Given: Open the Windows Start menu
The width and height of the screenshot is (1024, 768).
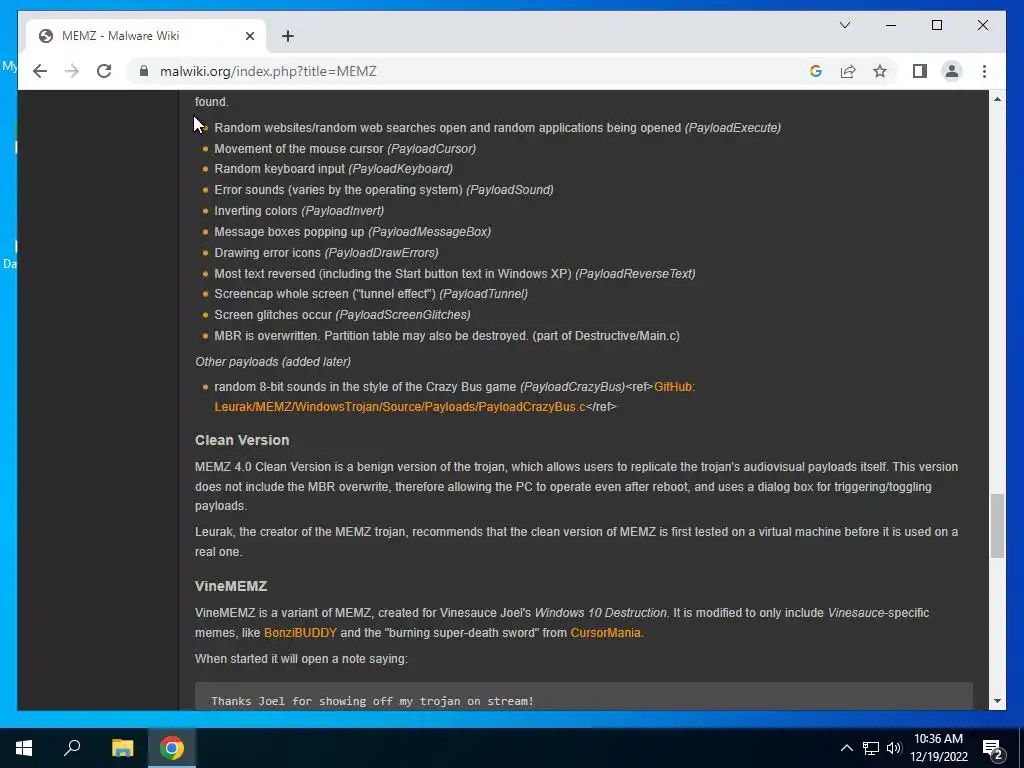Looking at the screenshot, I should [x=24, y=748].
